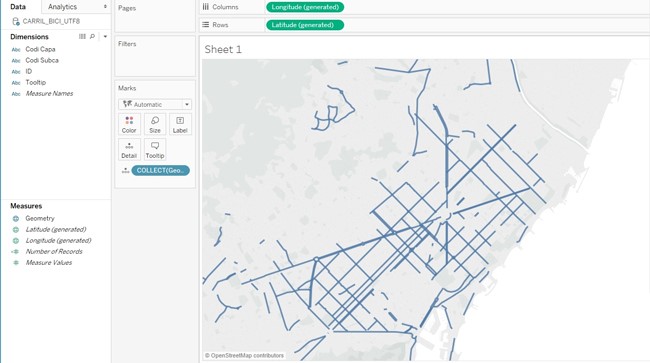Select the Number of Records measure
Viewport: 650px width, 363px height.
point(54,252)
